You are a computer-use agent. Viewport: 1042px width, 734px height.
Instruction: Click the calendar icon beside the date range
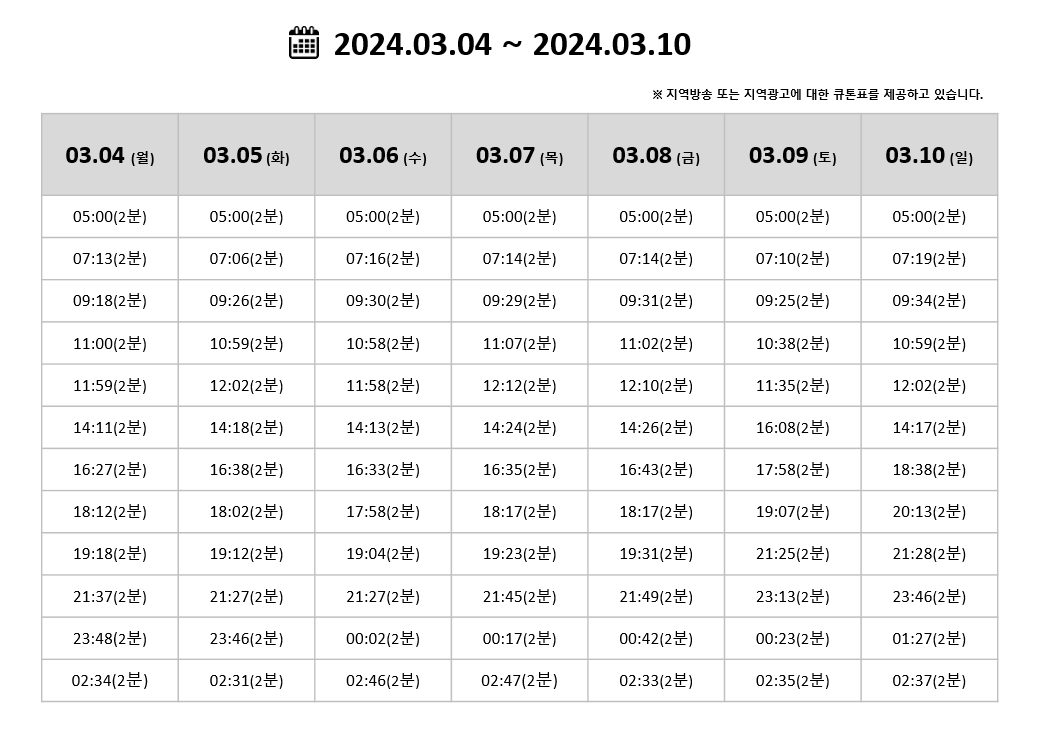pyautogui.click(x=304, y=43)
